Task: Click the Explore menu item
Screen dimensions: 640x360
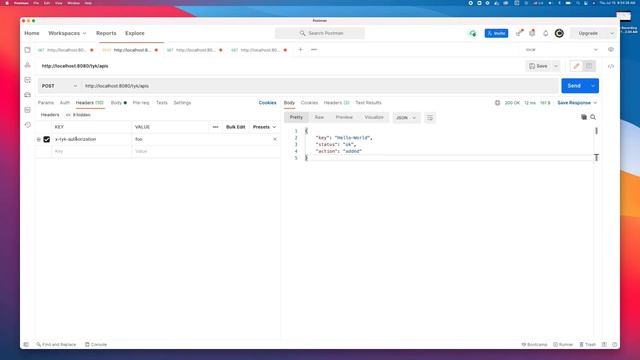Action: (135, 33)
